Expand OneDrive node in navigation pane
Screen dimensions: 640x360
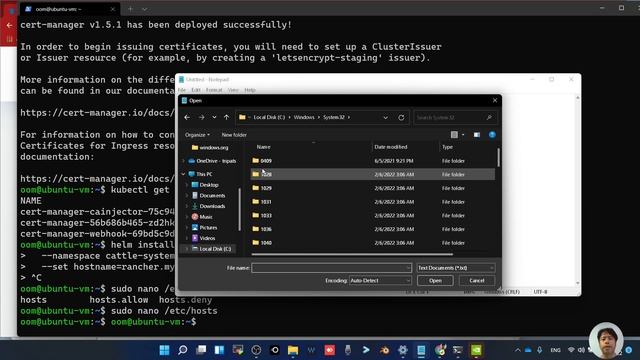pos(183,161)
